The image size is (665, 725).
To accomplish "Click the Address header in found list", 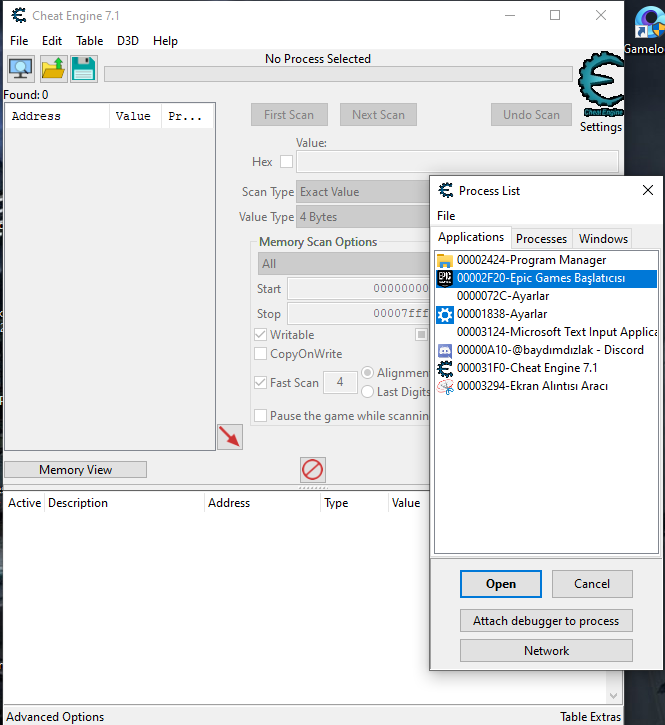I will [57, 116].
